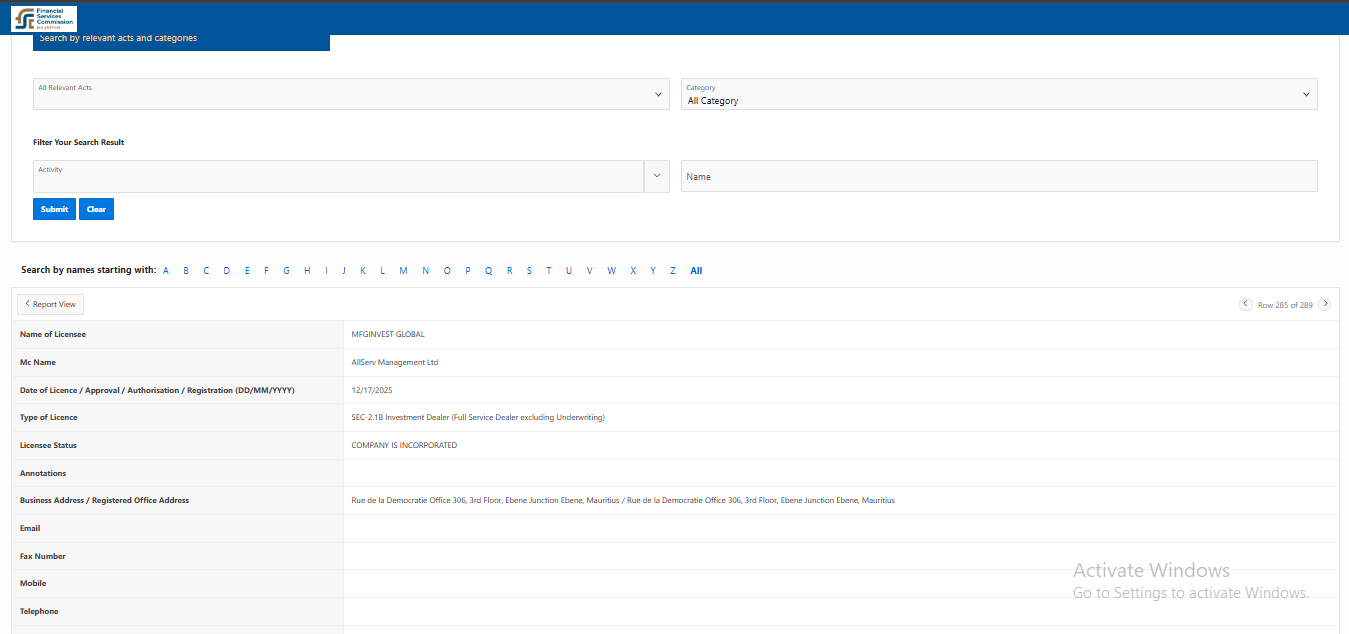This screenshot has width=1349, height=634.
Task: Filter names starting with F
Action: [x=266, y=271]
